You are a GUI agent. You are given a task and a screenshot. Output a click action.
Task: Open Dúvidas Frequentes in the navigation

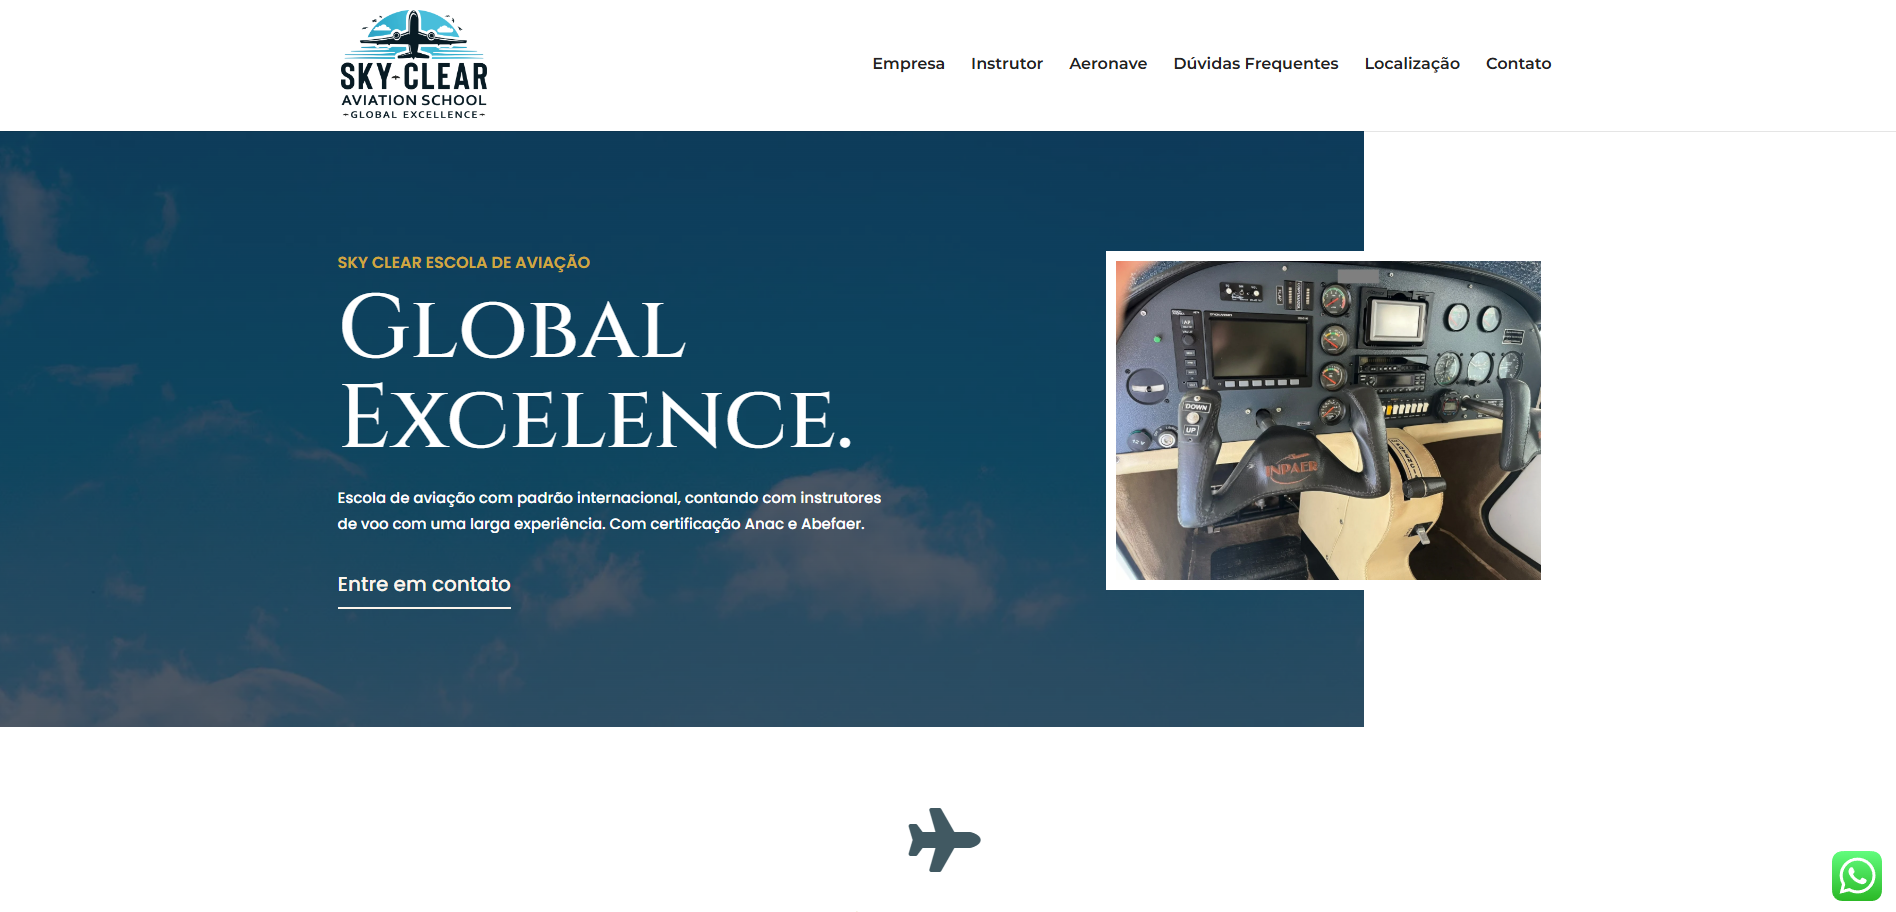pyautogui.click(x=1255, y=63)
